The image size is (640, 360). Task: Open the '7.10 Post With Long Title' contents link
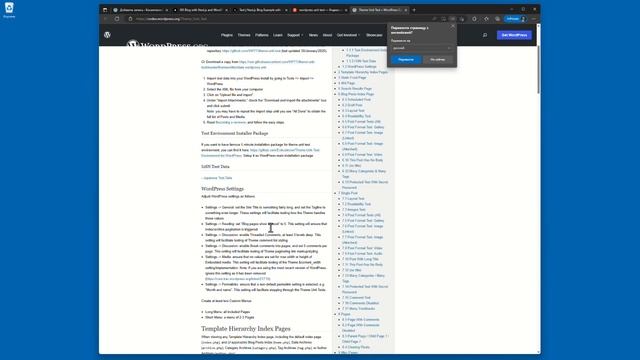[x=360, y=259]
